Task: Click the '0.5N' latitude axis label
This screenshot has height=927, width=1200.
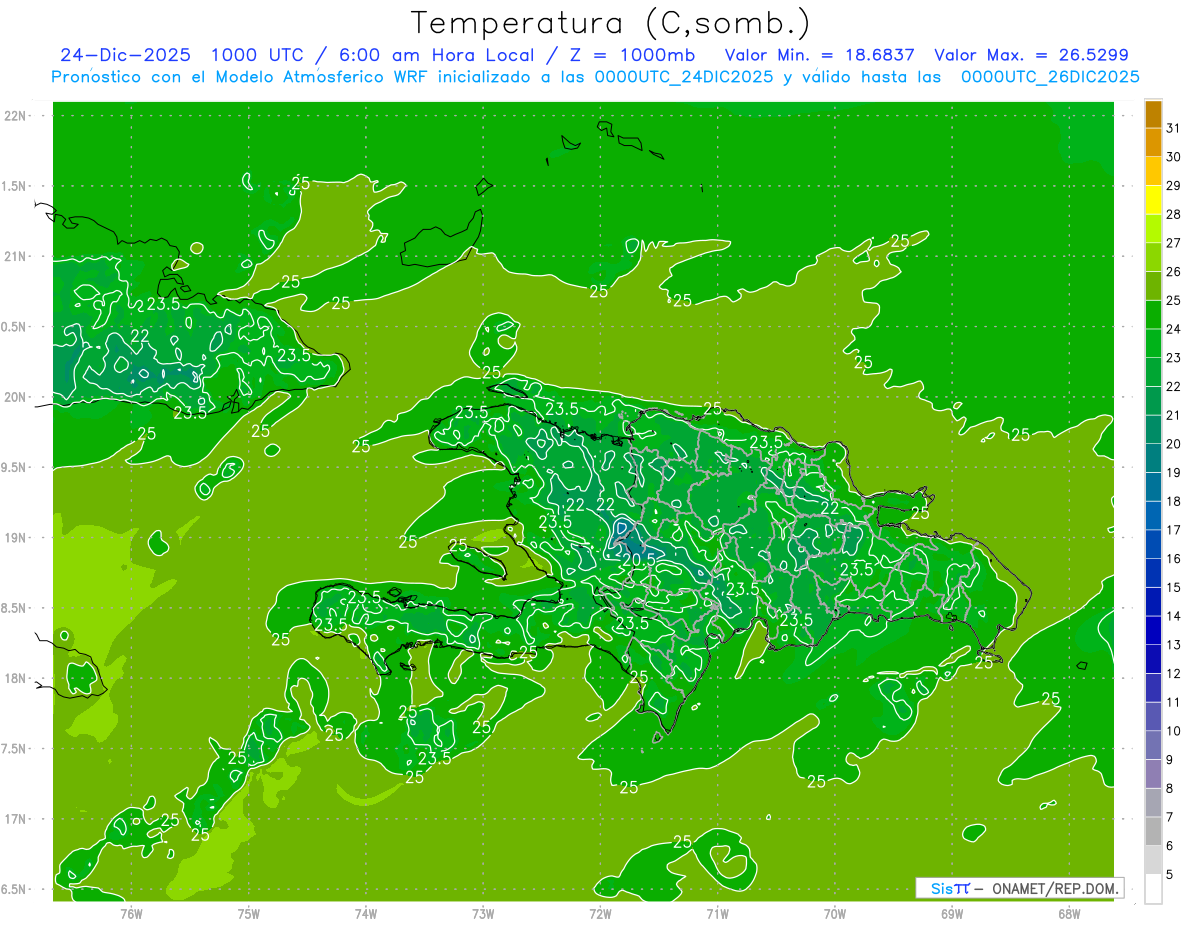Action: (15, 327)
